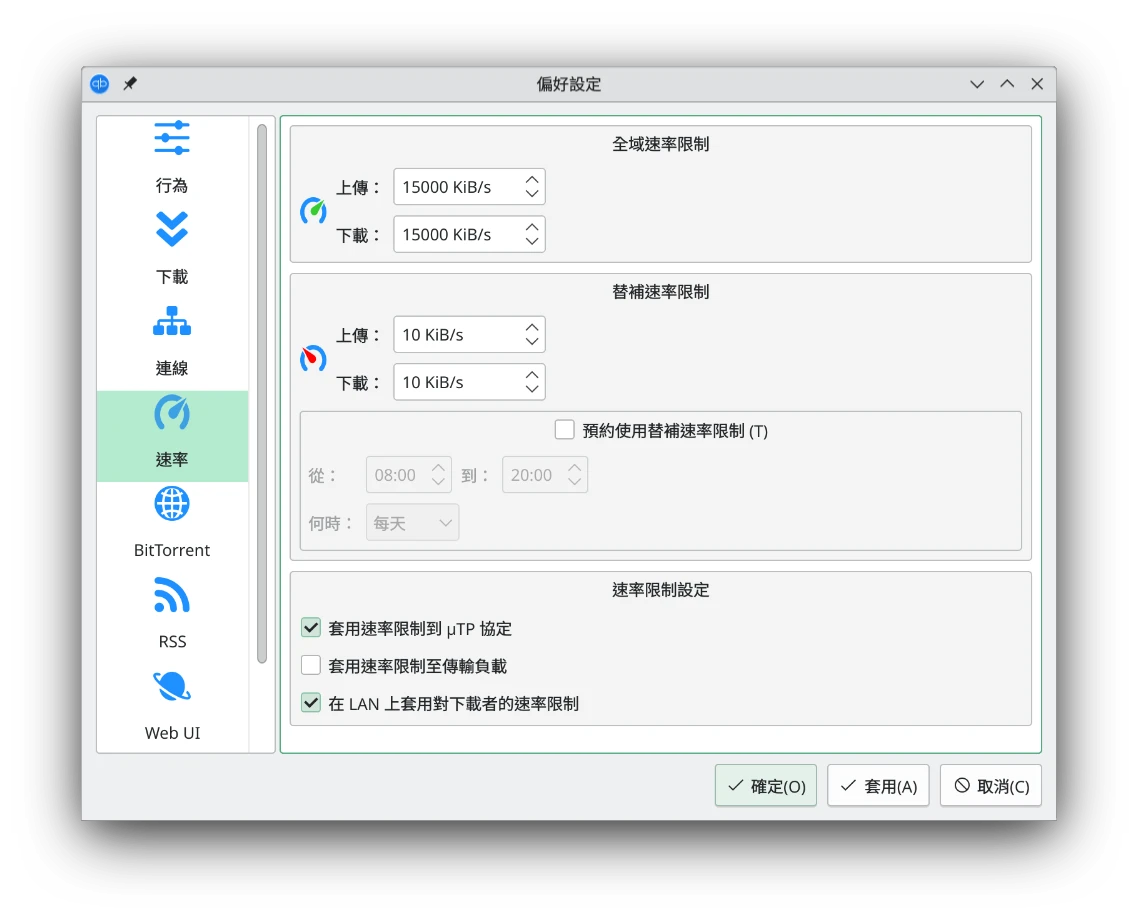
Task: Increase global upload limit with up arrow
Action: click(532, 179)
